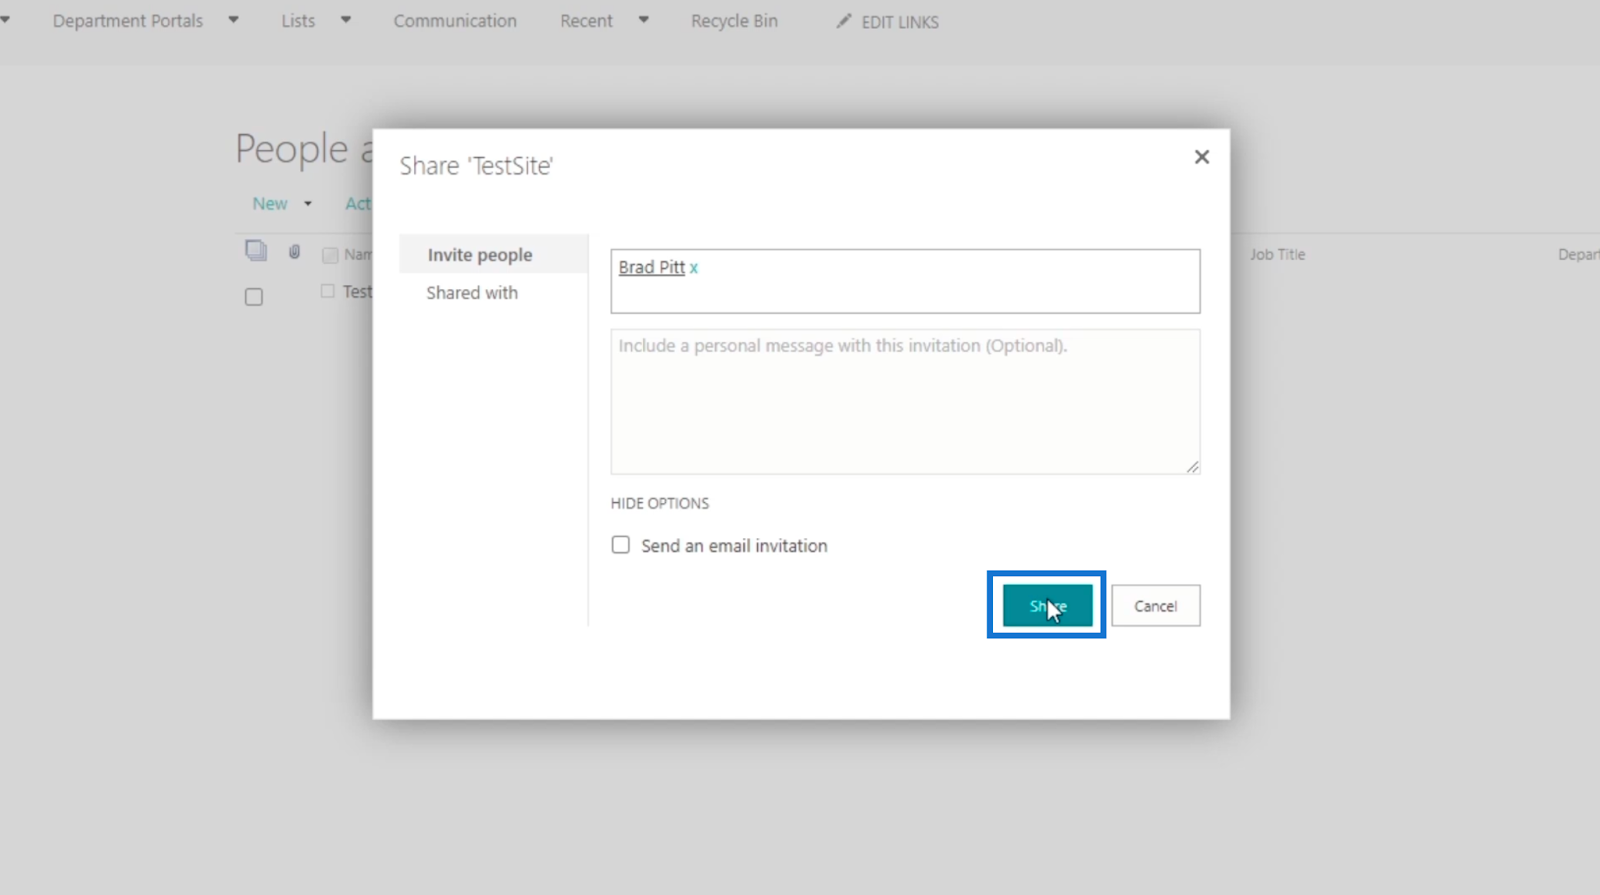Open the Recycle Bin link
Image resolution: width=1600 pixels, height=895 pixels.
(x=734, y=21)
